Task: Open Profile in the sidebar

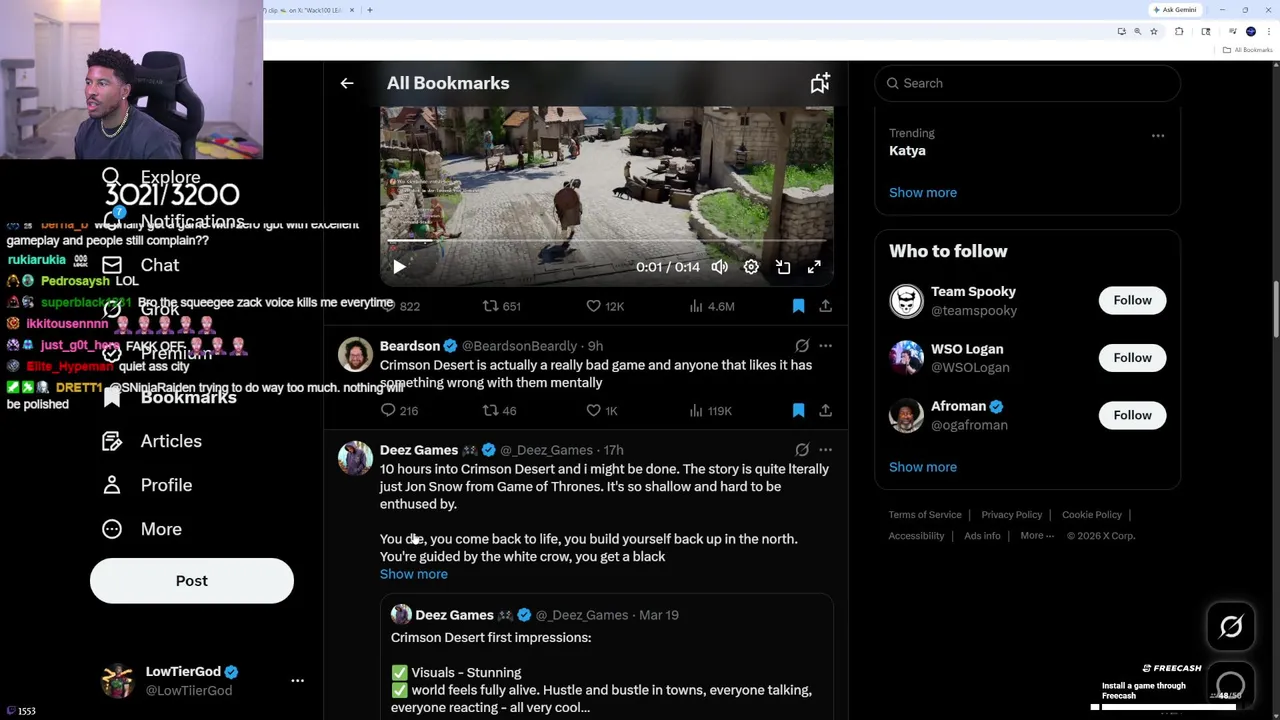Action: [x=147, y=485]
